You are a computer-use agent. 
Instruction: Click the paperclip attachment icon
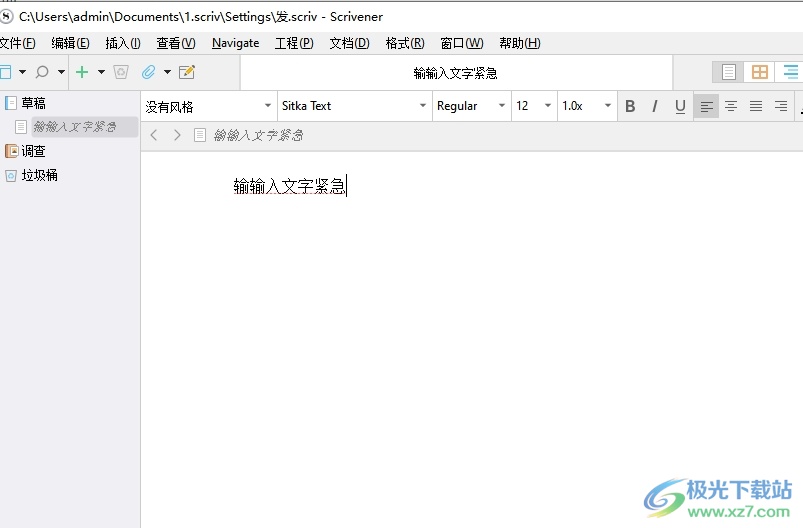148,72
